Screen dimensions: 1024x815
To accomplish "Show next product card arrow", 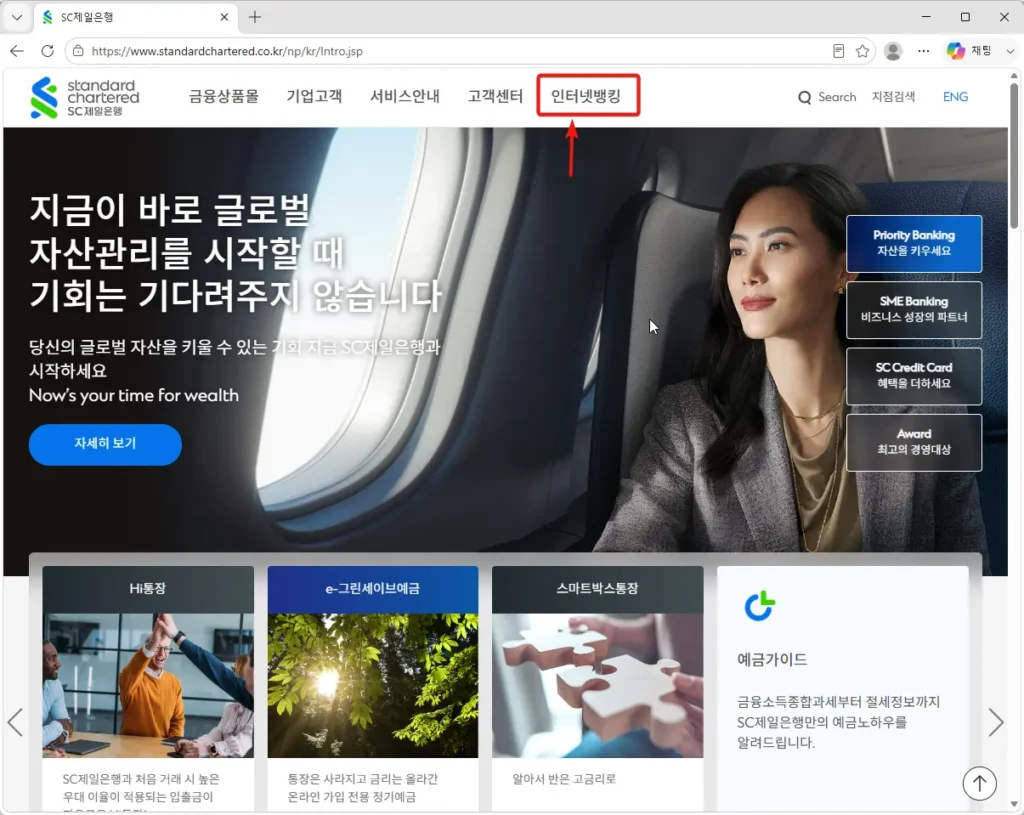I will pos(996,722).
